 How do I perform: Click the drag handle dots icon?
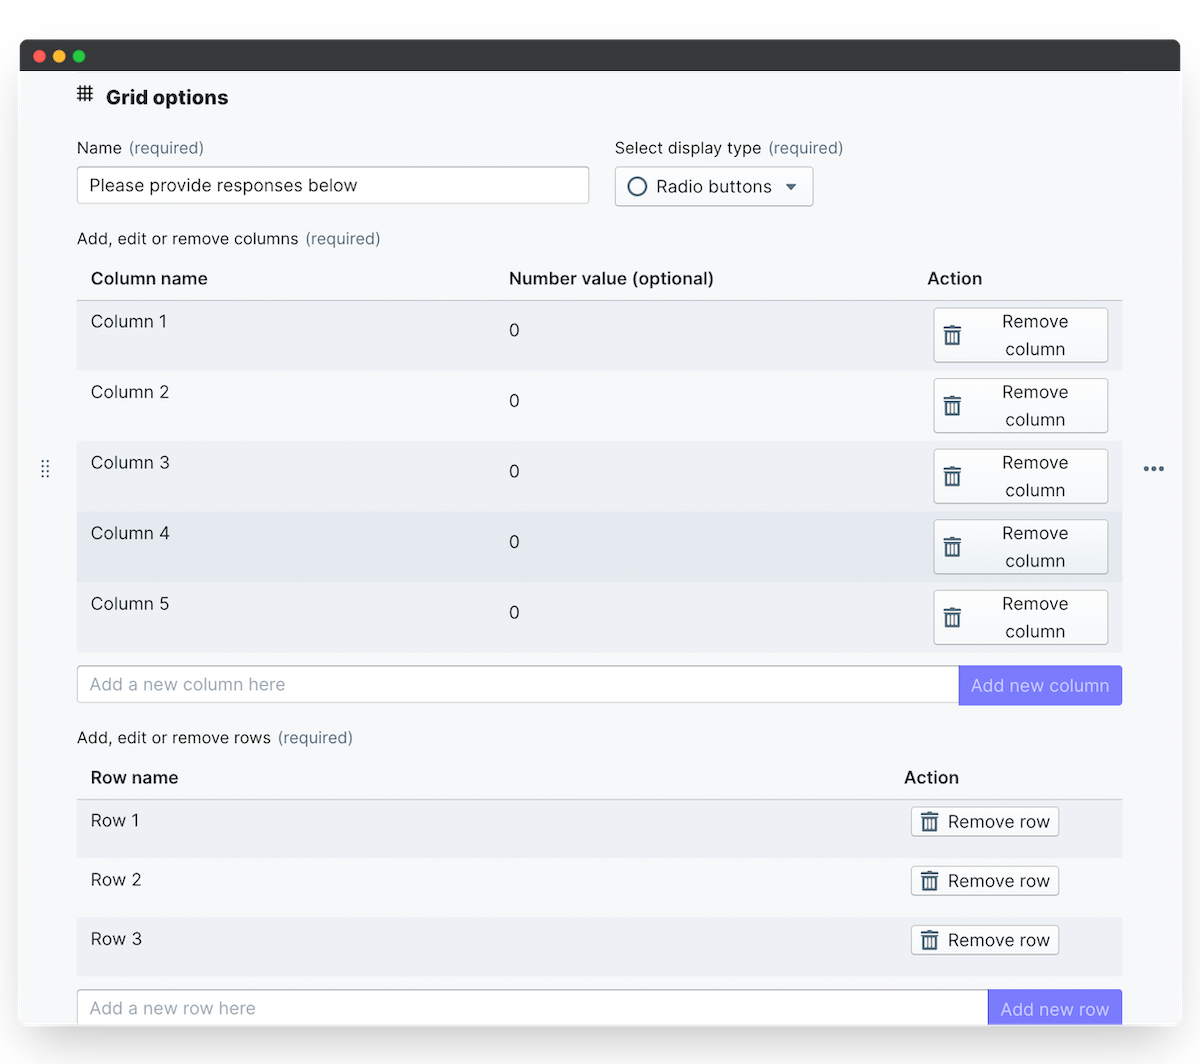45,468
